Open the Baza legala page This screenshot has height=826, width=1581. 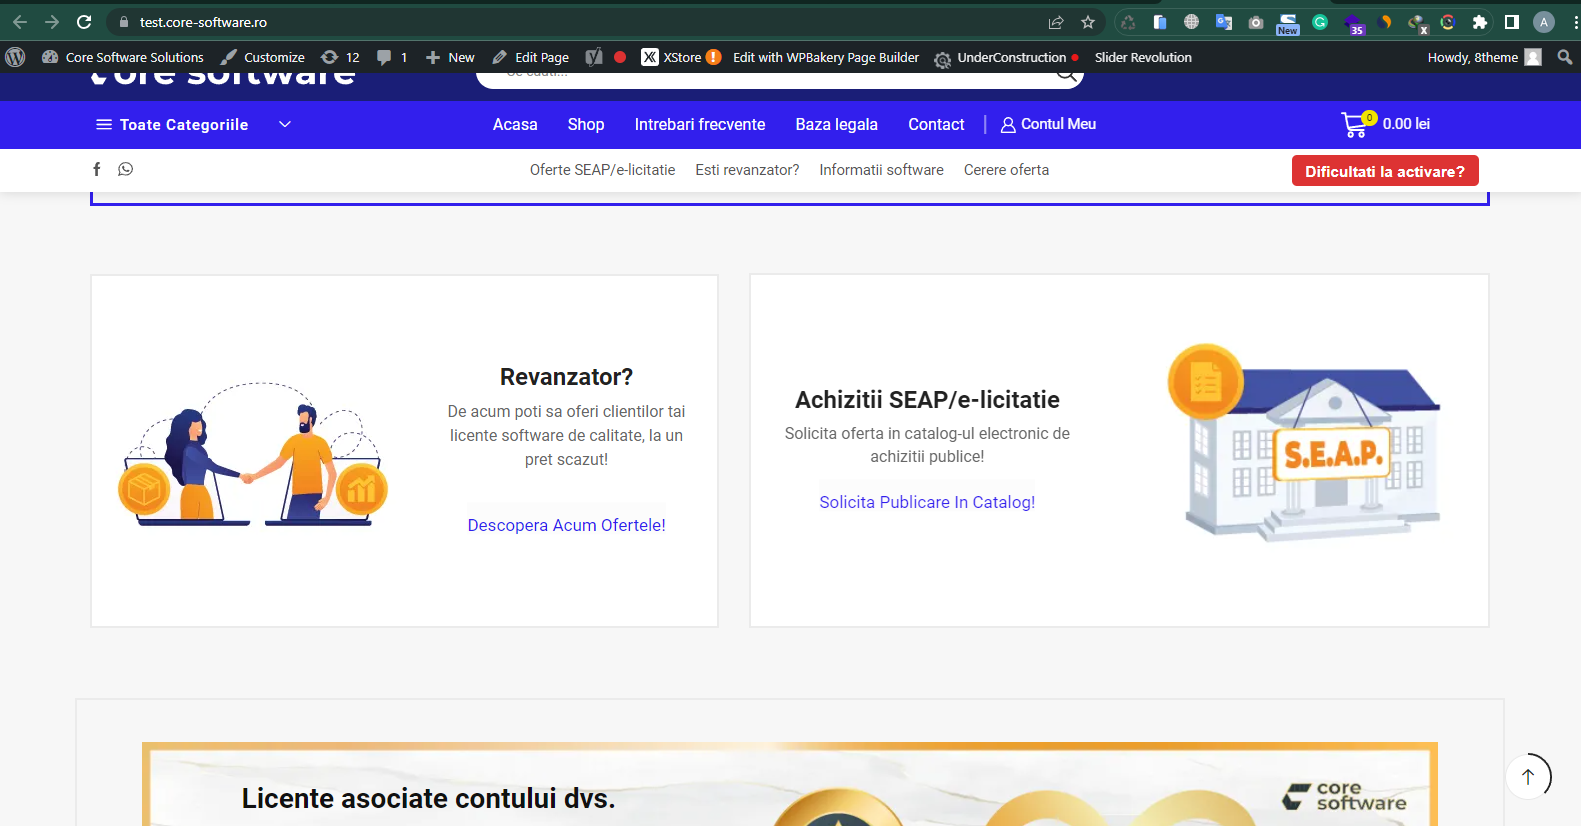coord(836,125)
